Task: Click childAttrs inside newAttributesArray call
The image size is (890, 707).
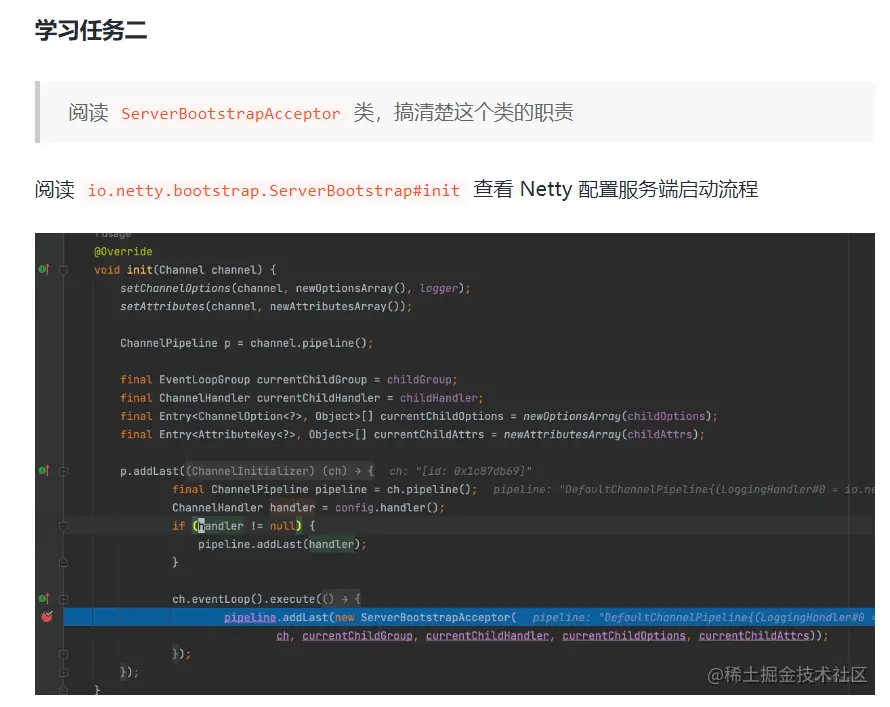Action: tap(660, 434)
